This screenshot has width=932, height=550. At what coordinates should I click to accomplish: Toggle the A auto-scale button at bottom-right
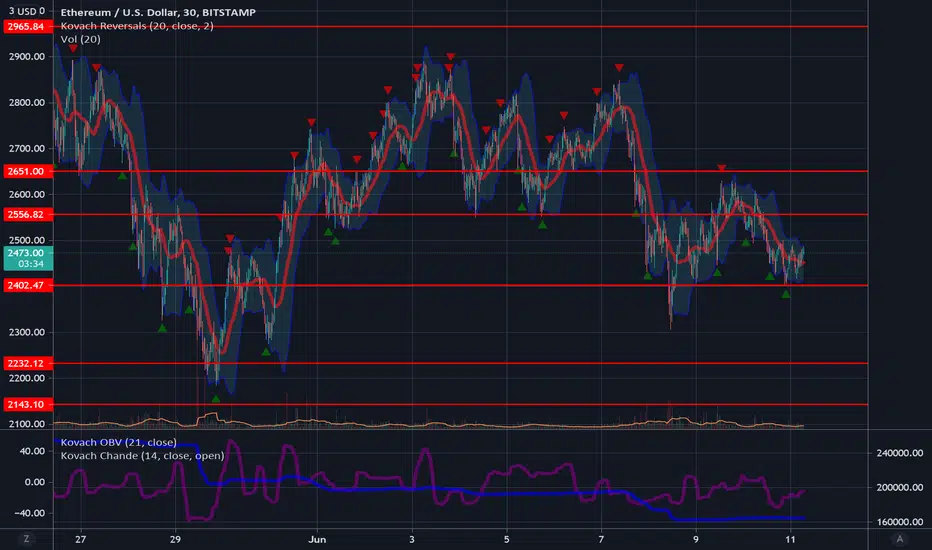[899, 539]
